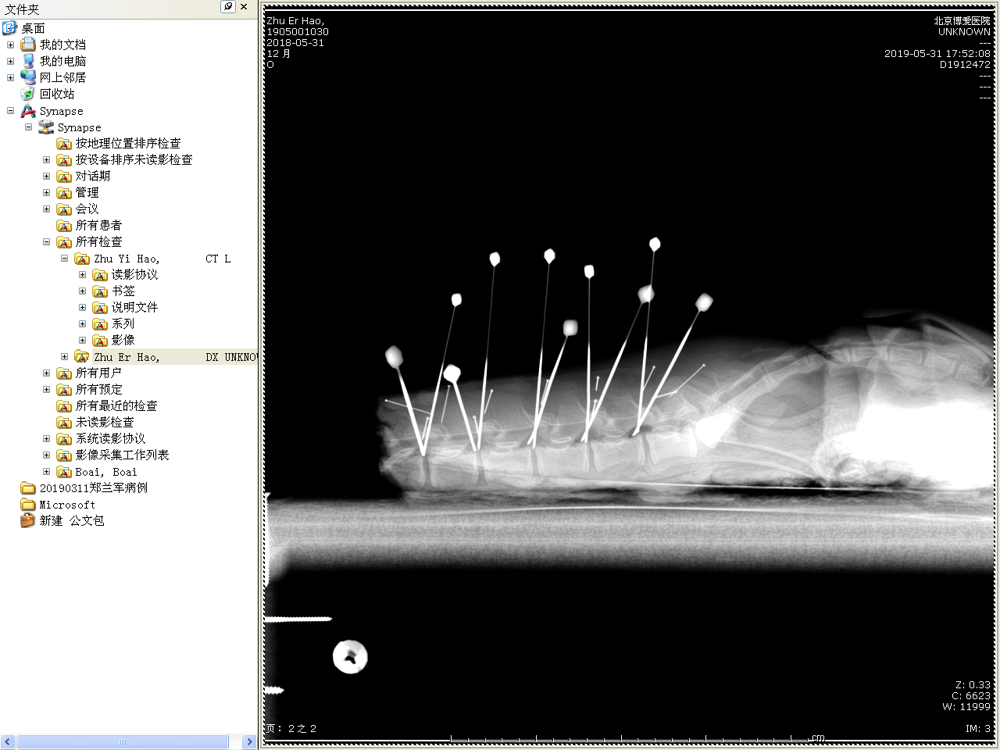Collapse the nested Synapse server node
This screenshot has height=750, width=1000.
tap(28, 127)
